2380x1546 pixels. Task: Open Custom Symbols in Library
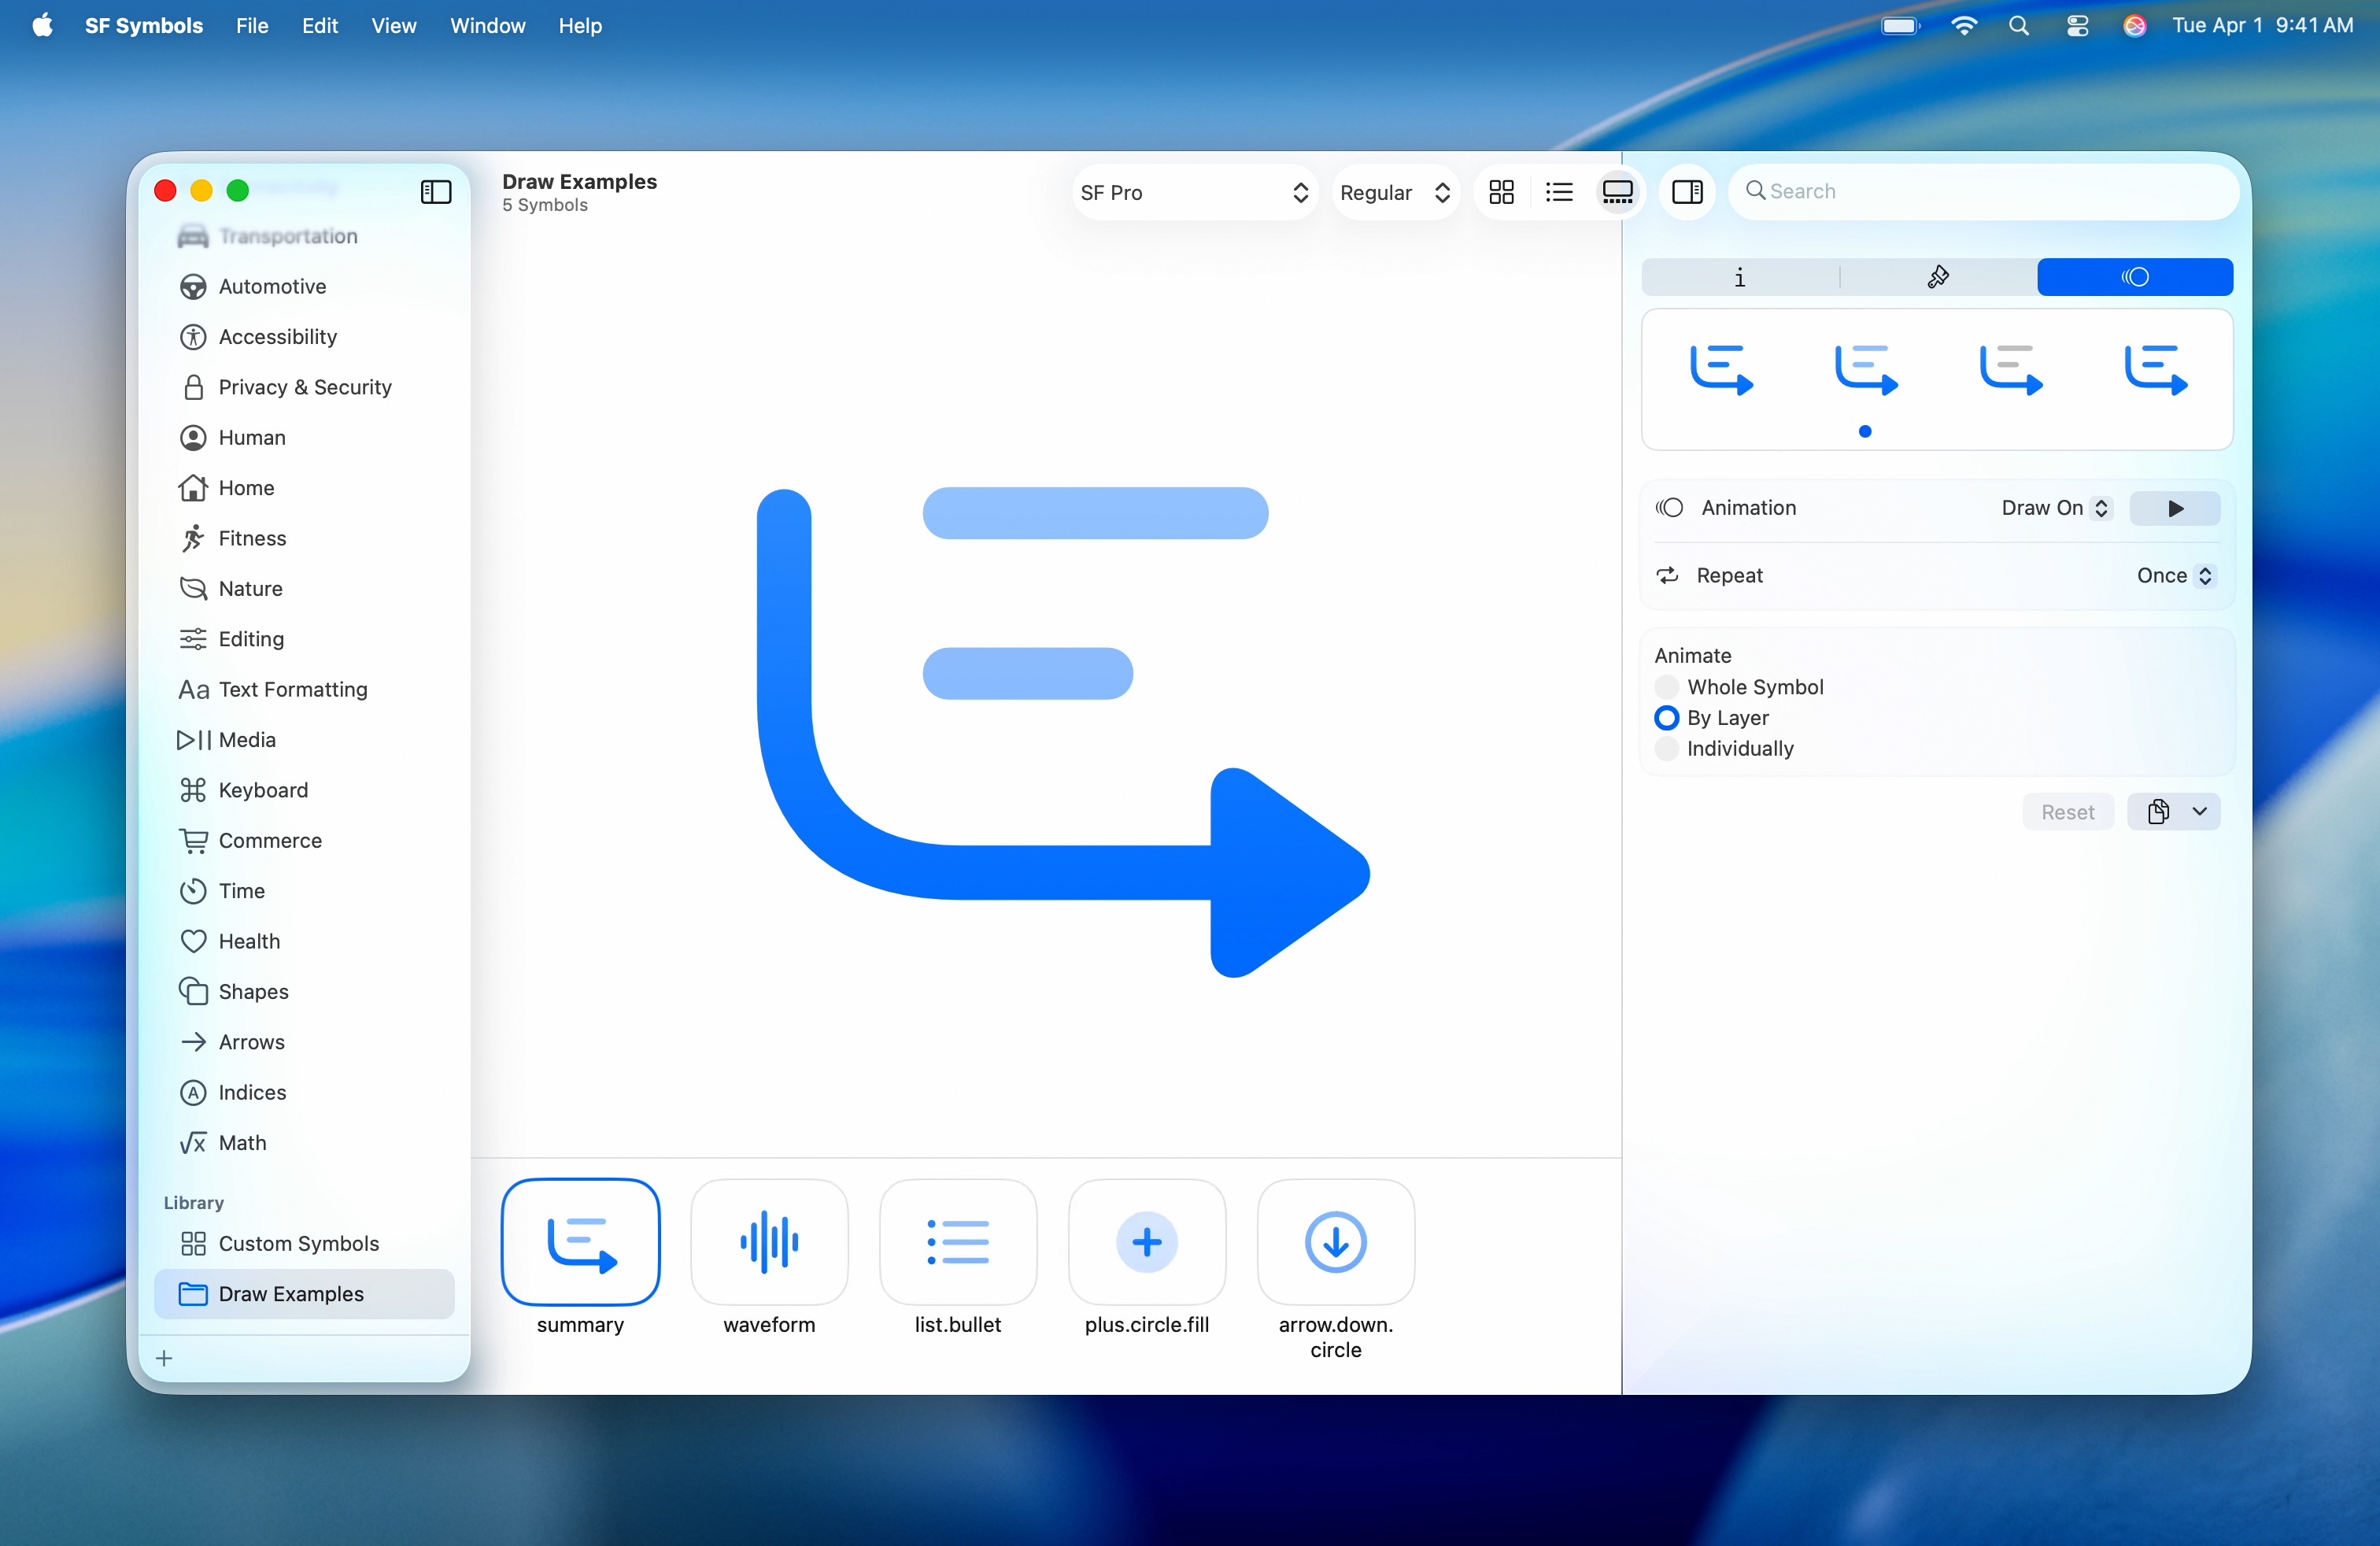[x=298, y=1243]
